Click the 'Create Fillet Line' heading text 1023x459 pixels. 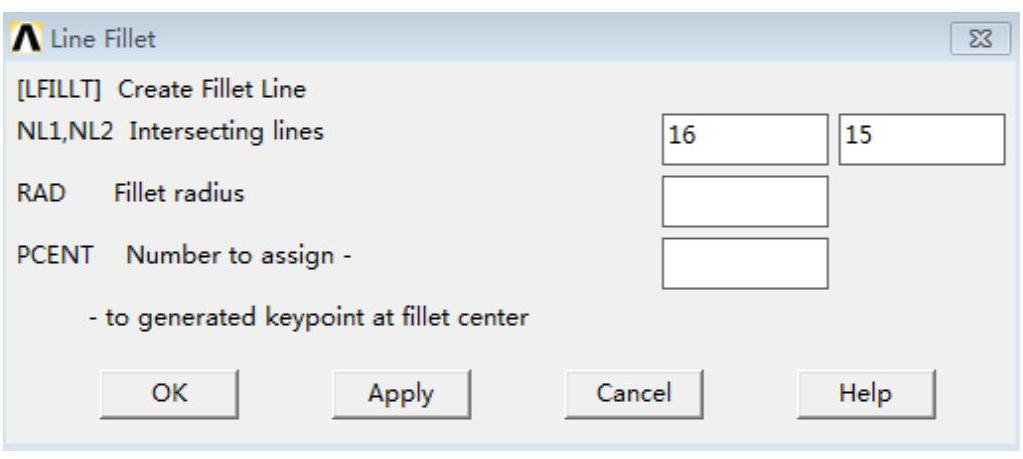point(212,89)
